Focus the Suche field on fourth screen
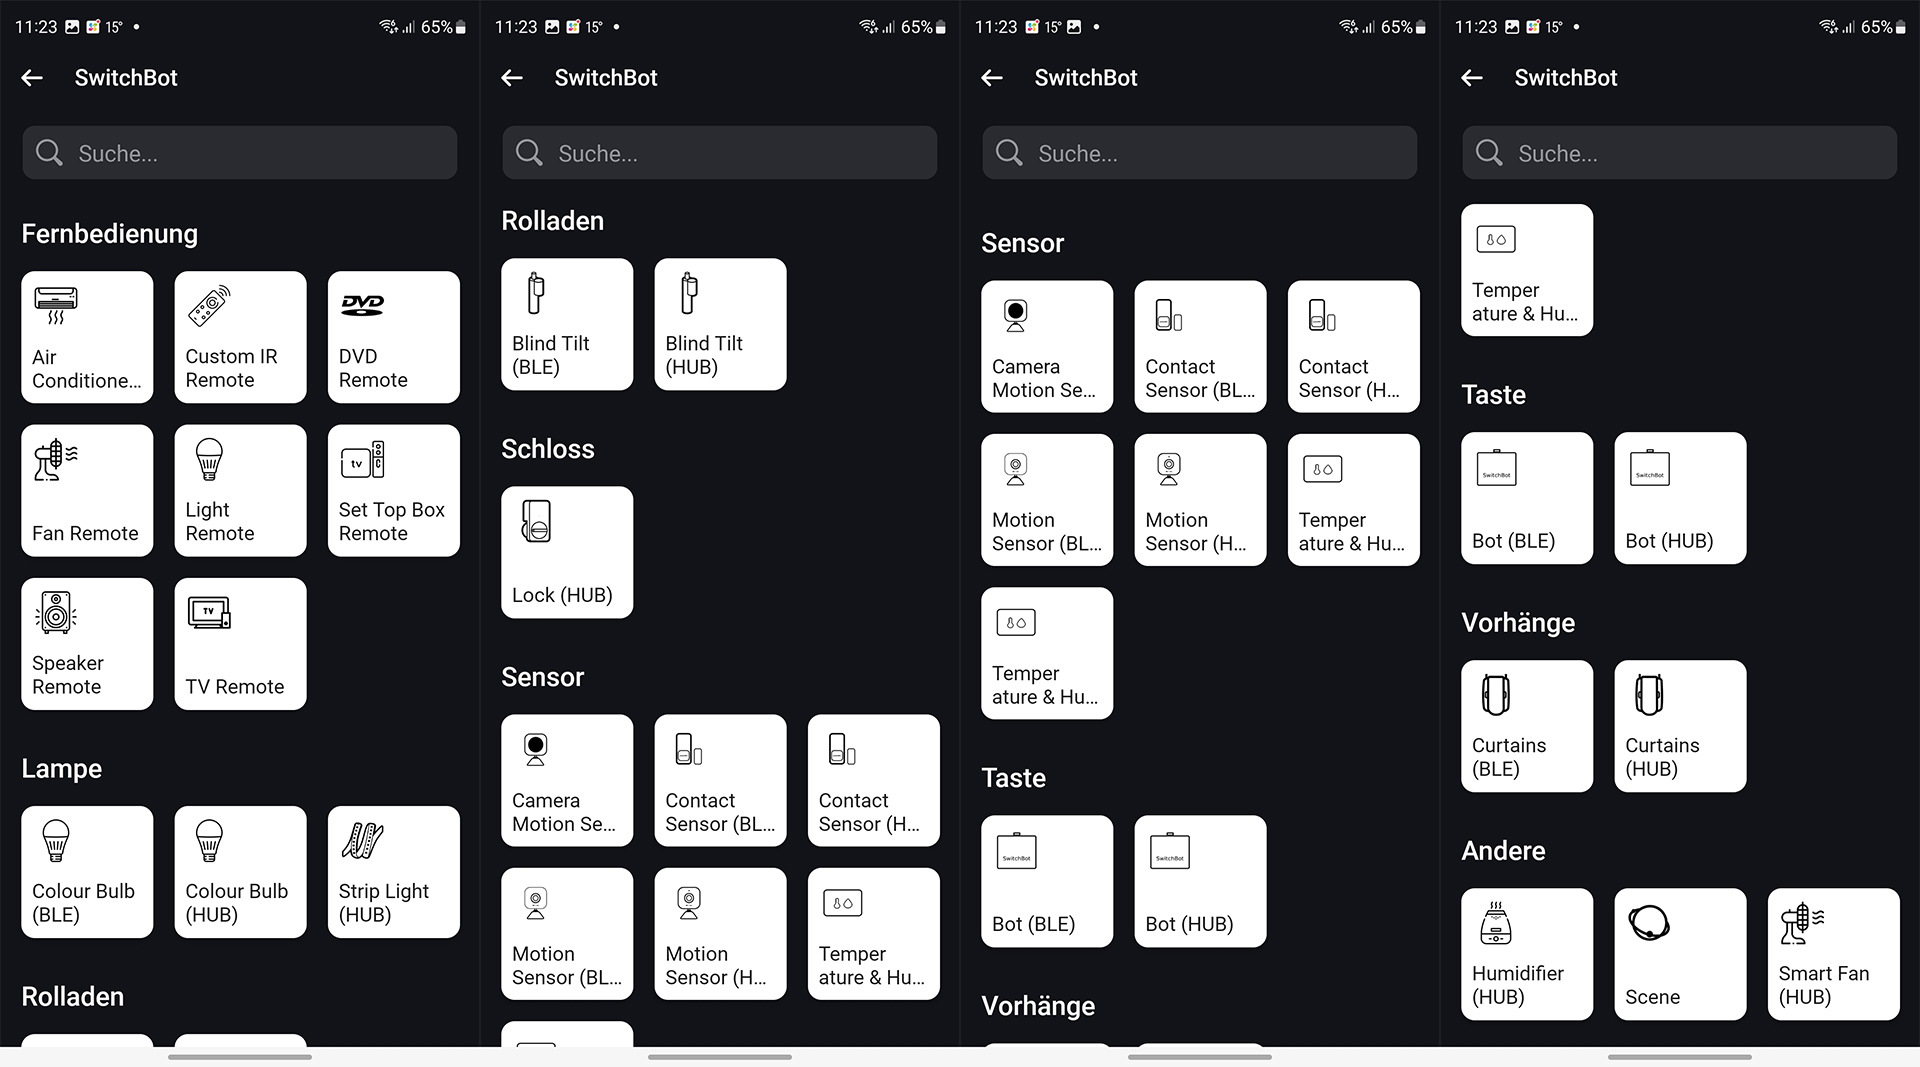Viewport: 1920px width, 1067px height. coord(1680,153)
